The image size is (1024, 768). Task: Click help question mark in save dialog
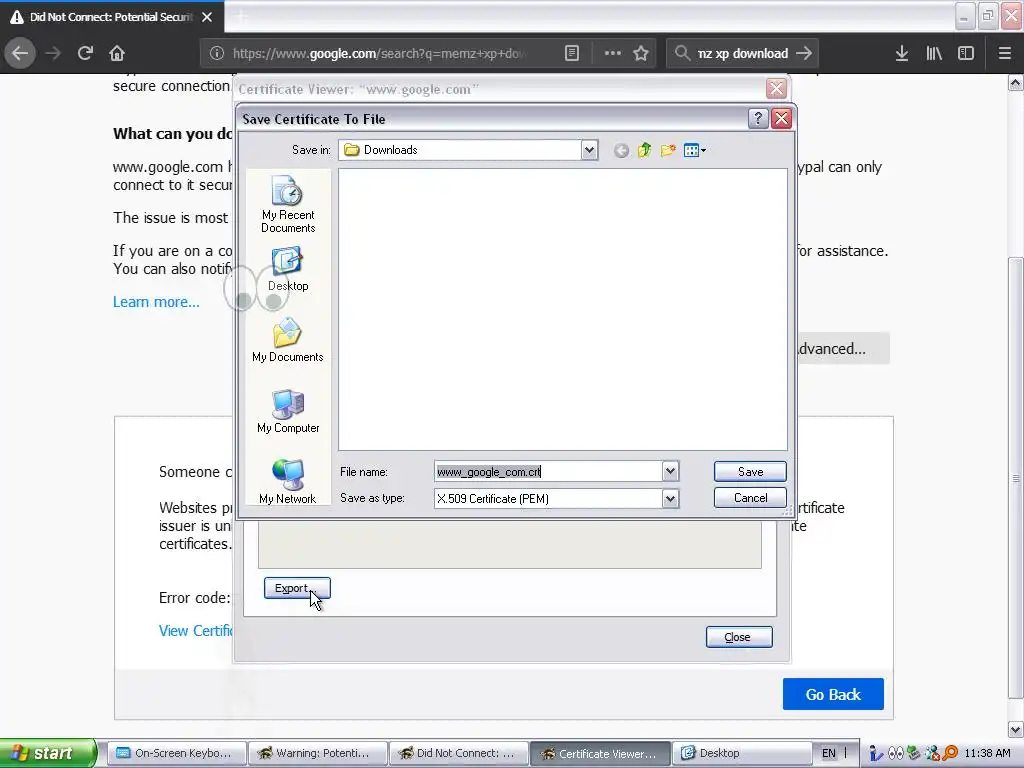point(758,118)
